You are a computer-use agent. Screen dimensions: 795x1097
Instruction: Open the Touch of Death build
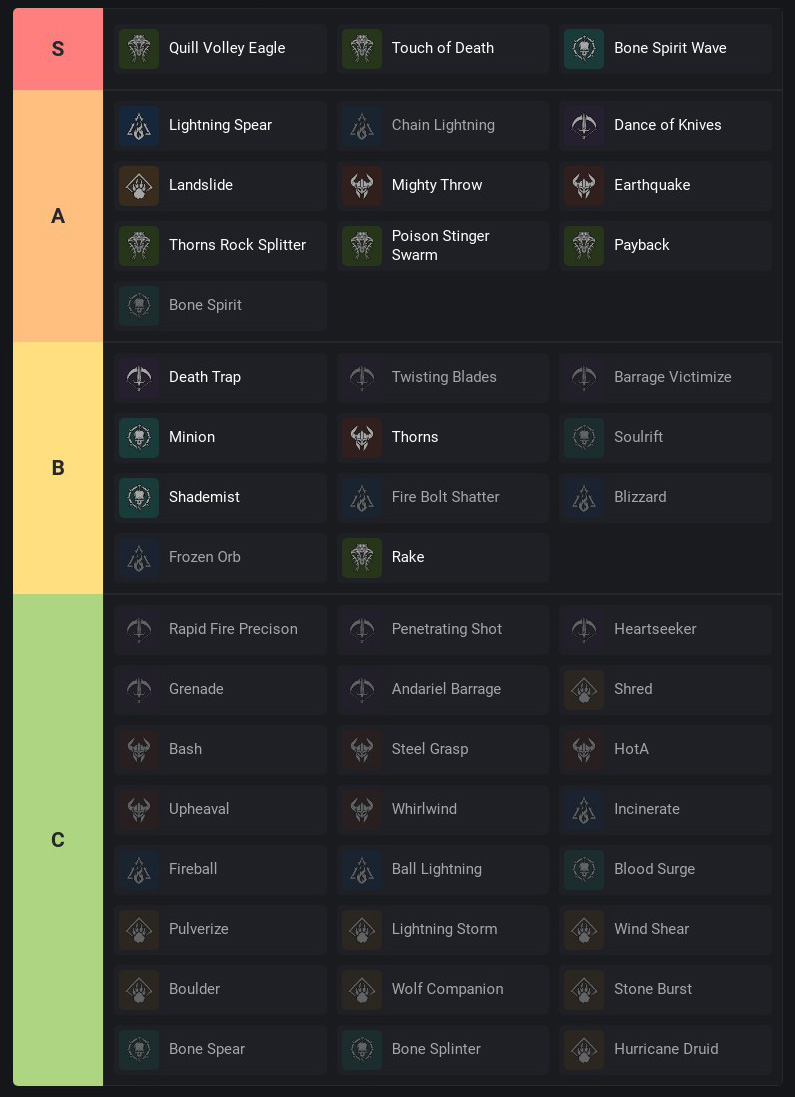(443, 48)
